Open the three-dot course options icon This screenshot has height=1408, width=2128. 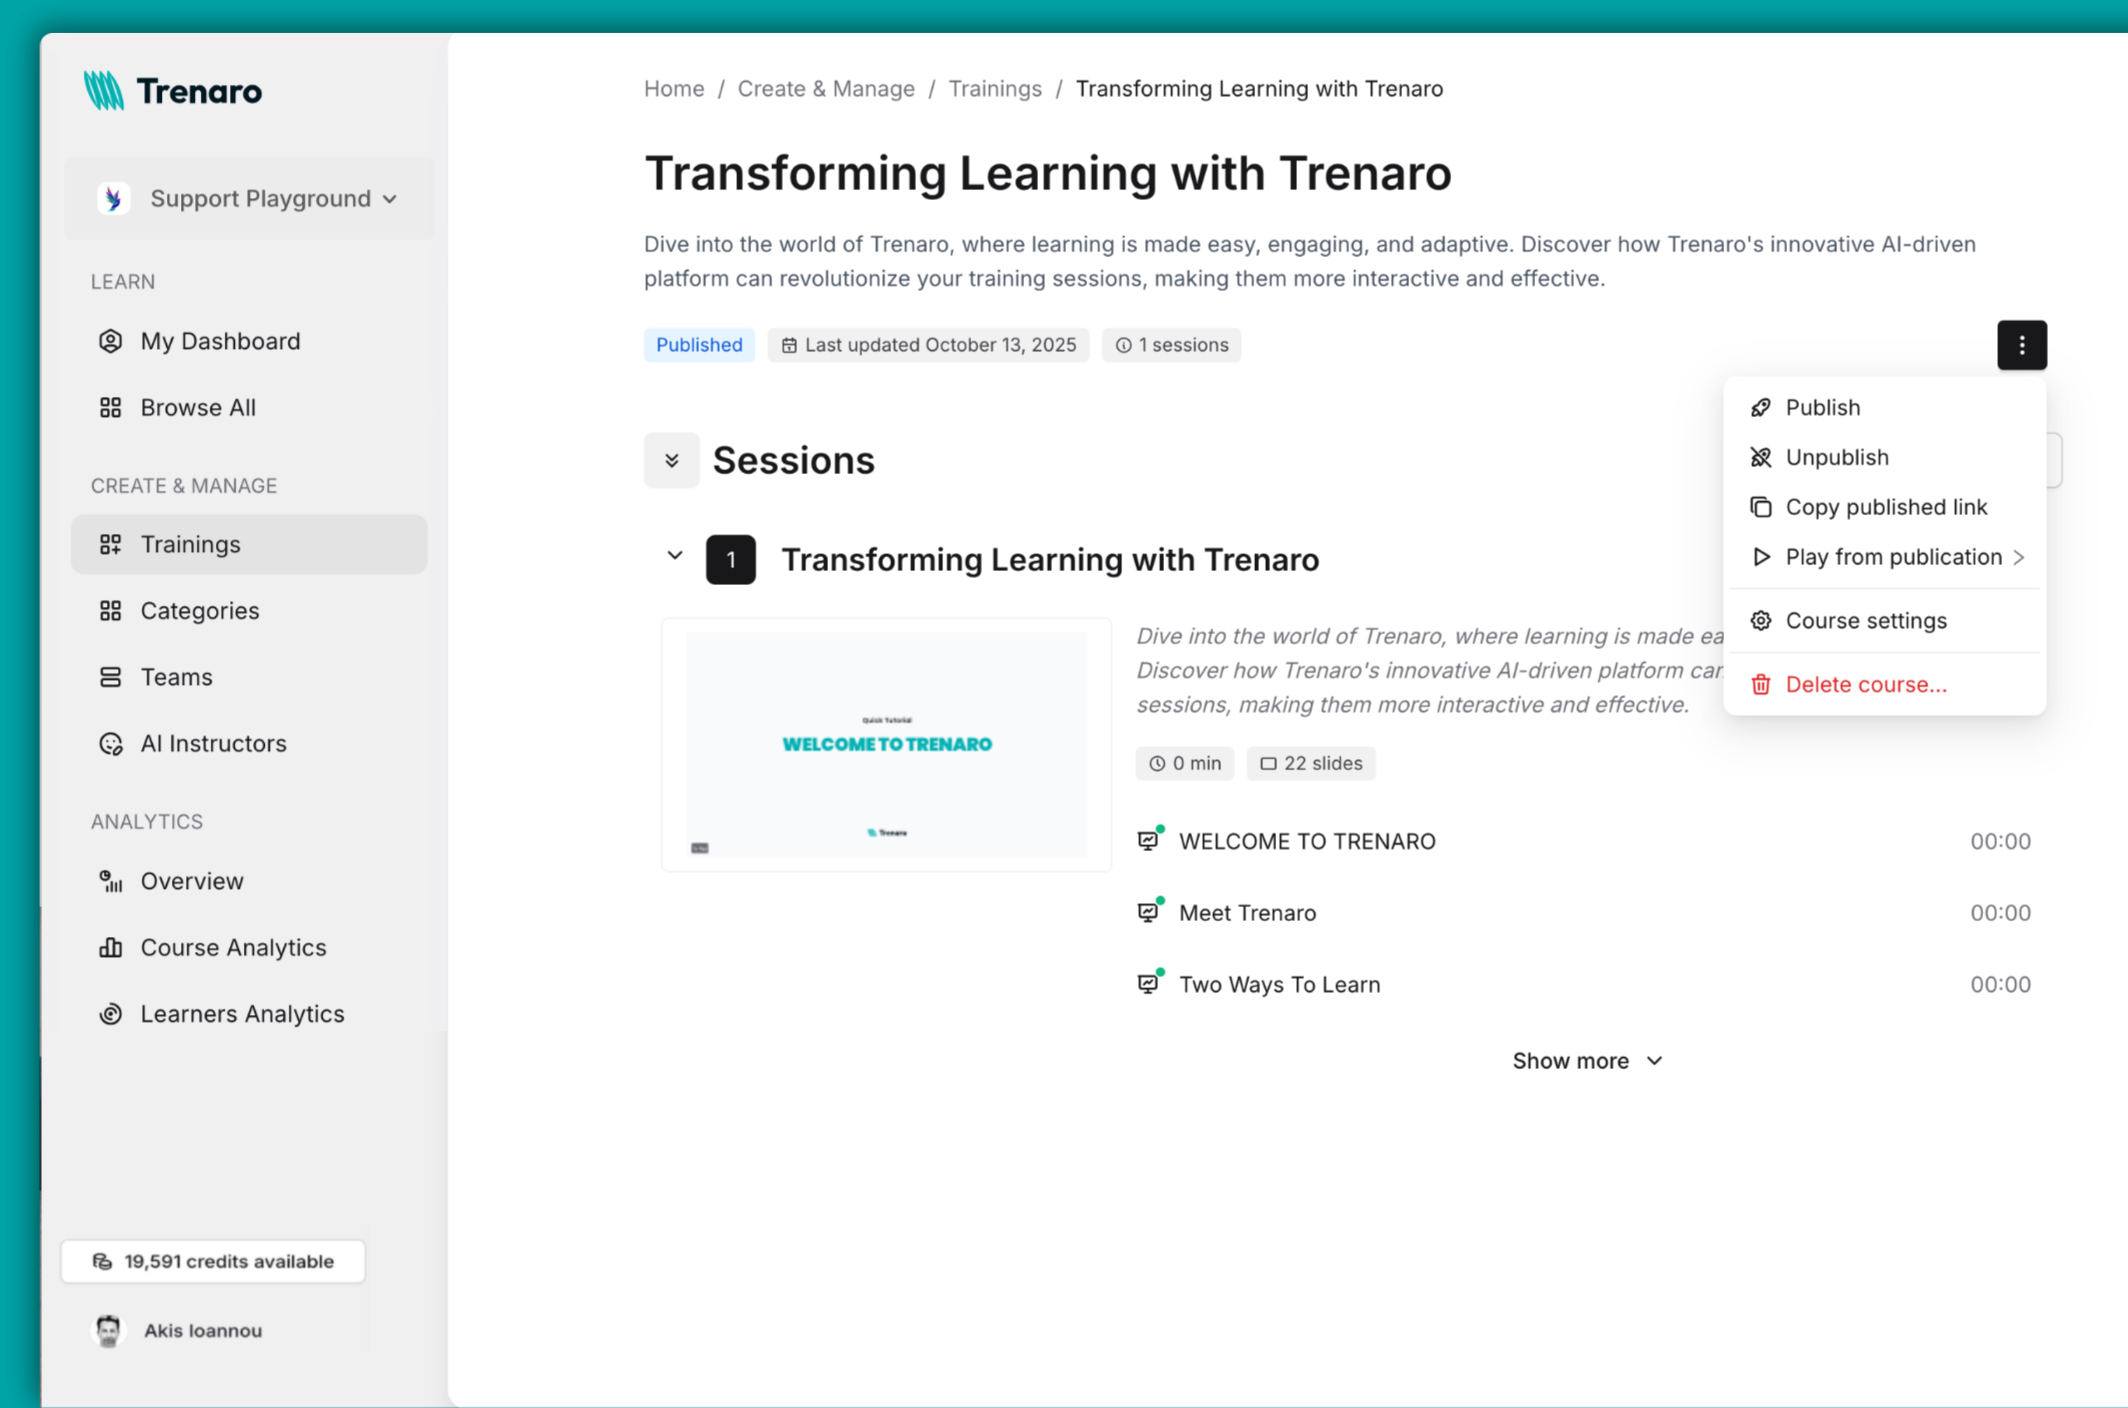[x=2022, y=344]
